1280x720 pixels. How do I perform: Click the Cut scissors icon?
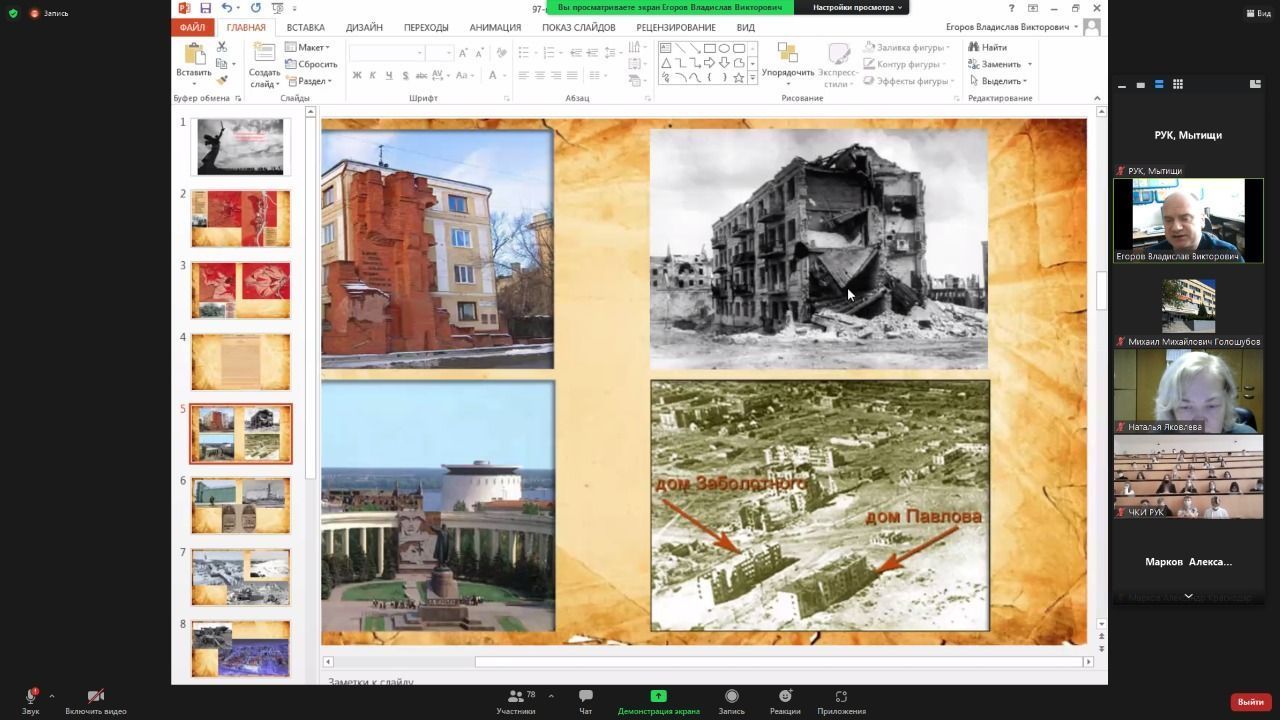(x=222, y=47)
